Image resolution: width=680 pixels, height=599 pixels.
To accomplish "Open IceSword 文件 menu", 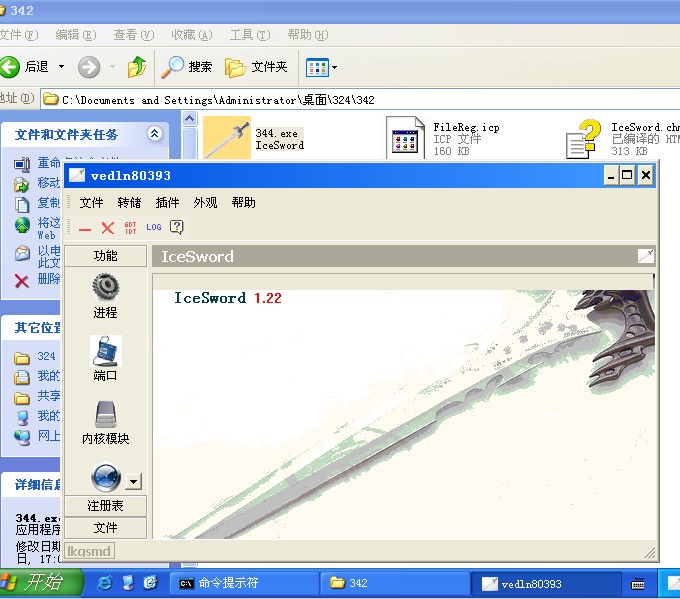I will 91,203.
